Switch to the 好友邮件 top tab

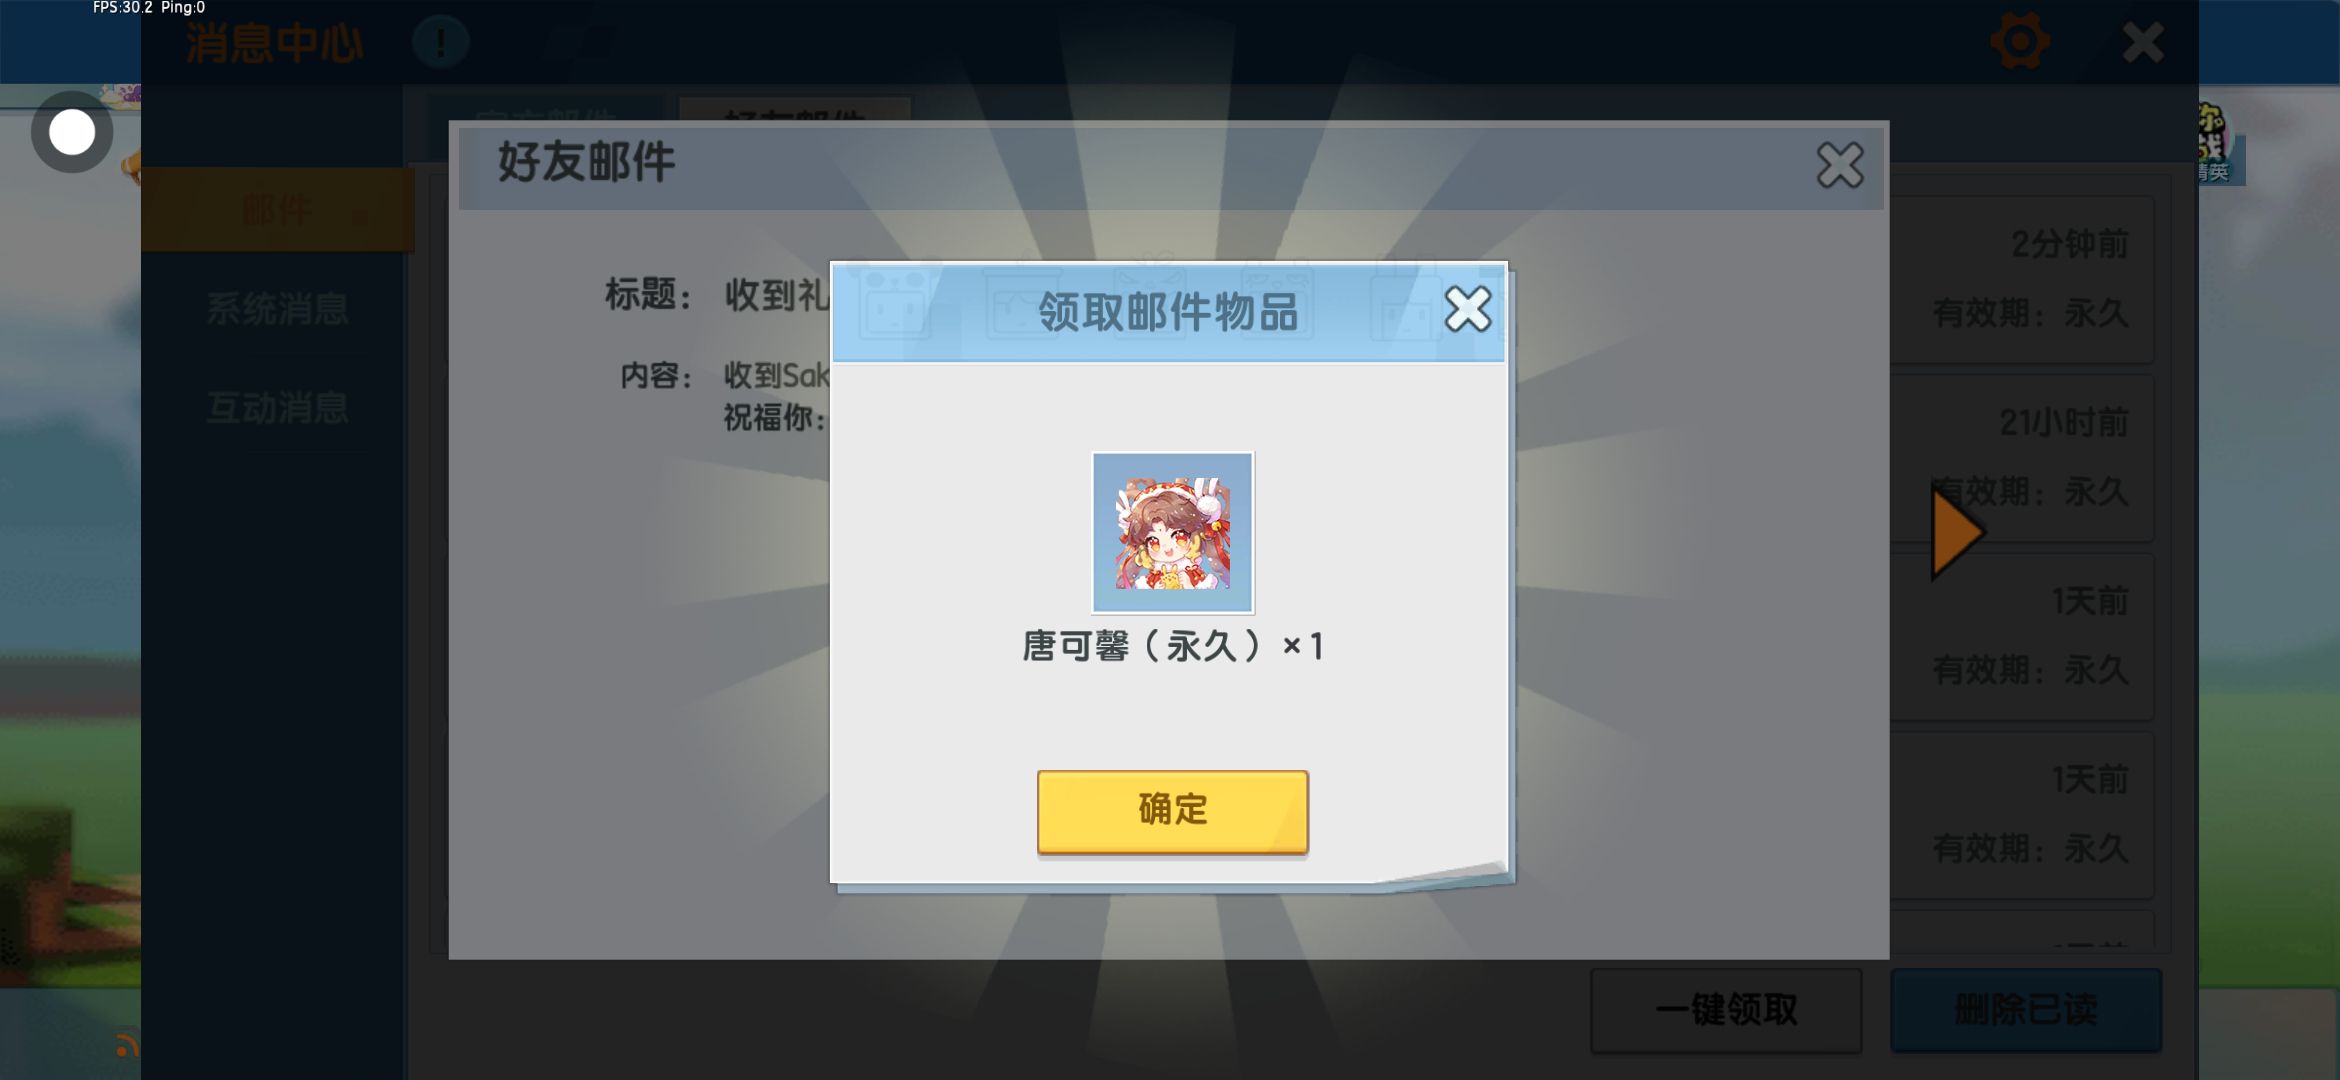coord(796,110)
